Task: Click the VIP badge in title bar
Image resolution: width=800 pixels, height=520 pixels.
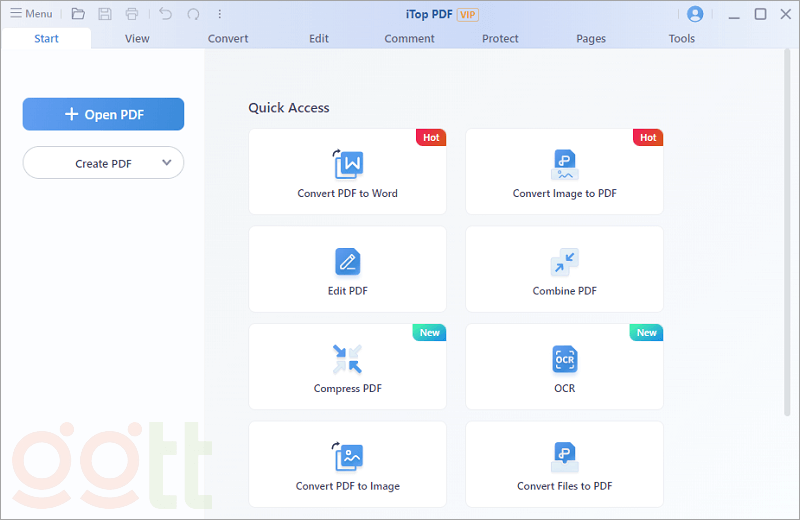Action: click(468, 14)
